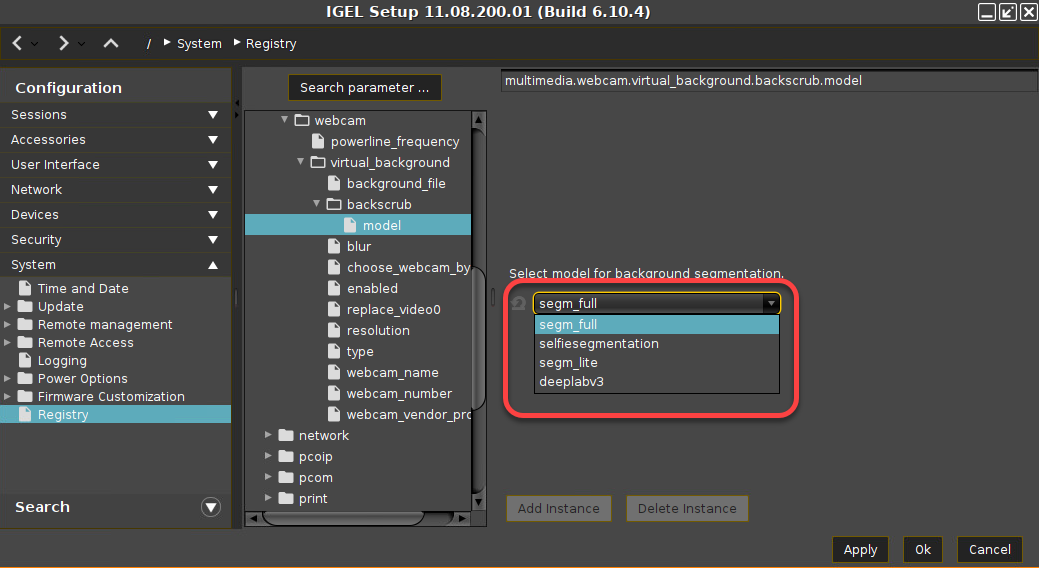Select the powerline_frequency file icon
The height and width of the screenshot is (568, 1039).
(x=319, y=141)
